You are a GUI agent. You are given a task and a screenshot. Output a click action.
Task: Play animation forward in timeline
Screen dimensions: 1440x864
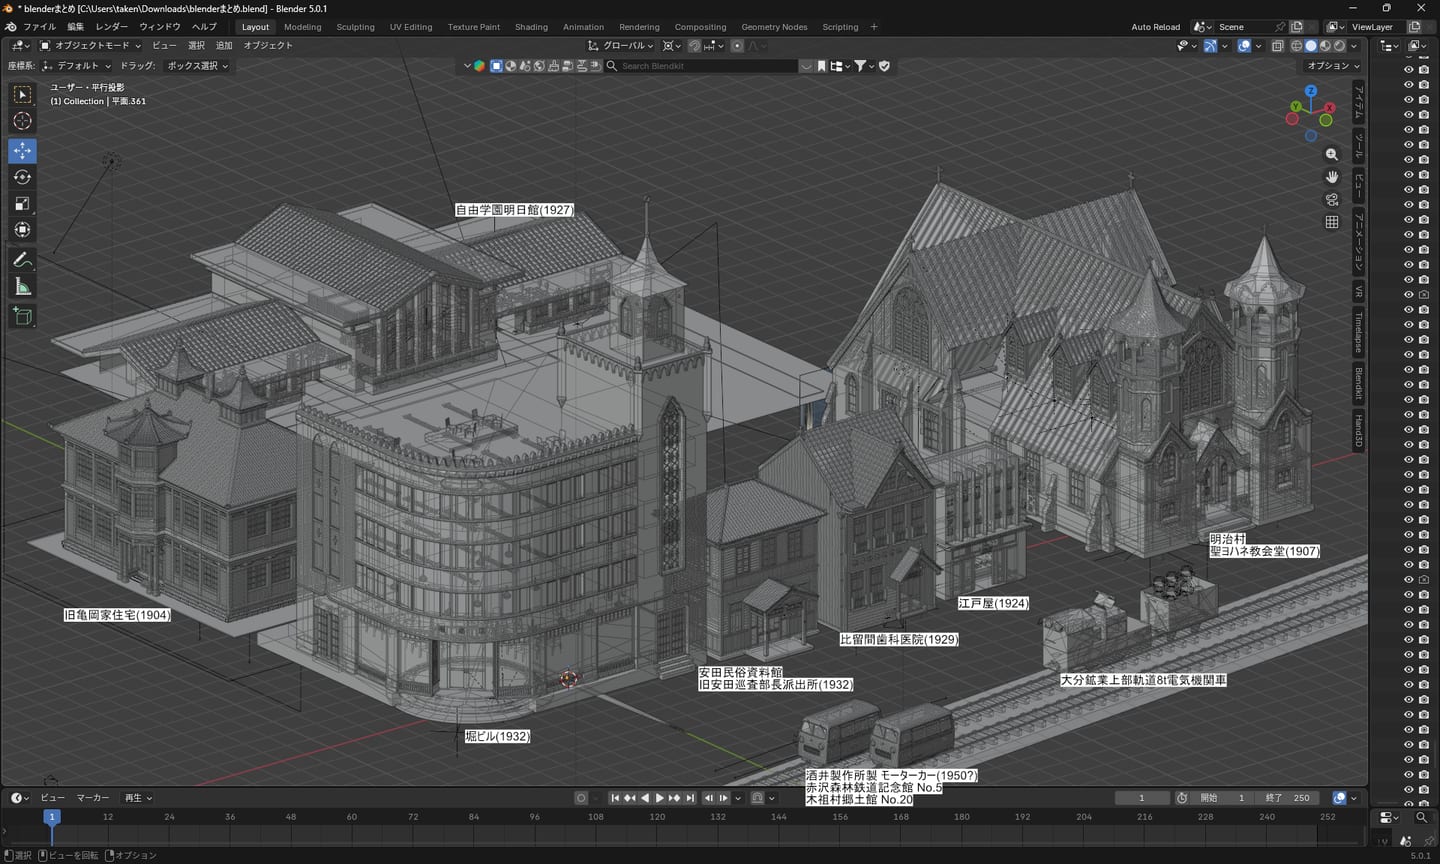point(659,798)
